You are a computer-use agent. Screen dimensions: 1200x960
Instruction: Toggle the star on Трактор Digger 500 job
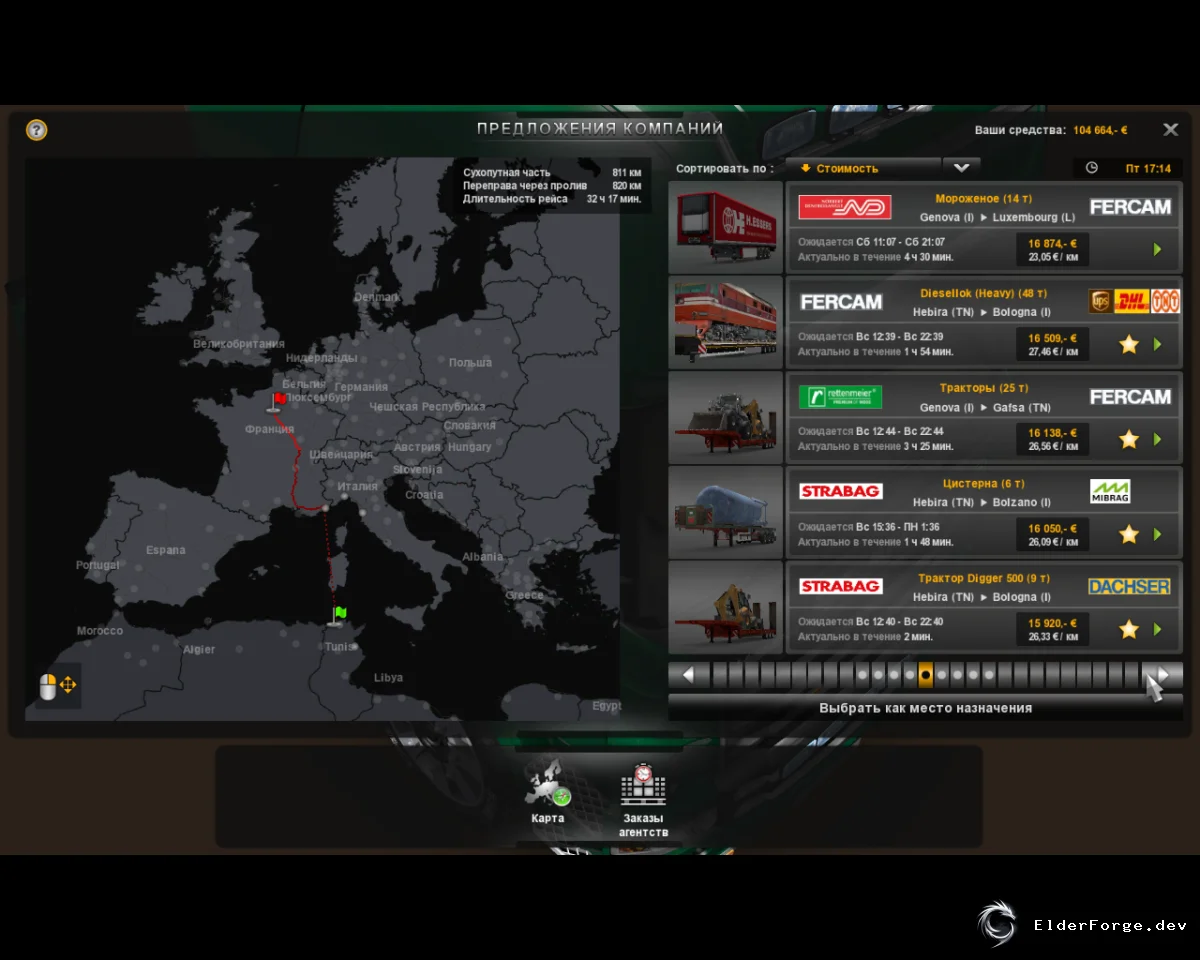point(1129,629)
